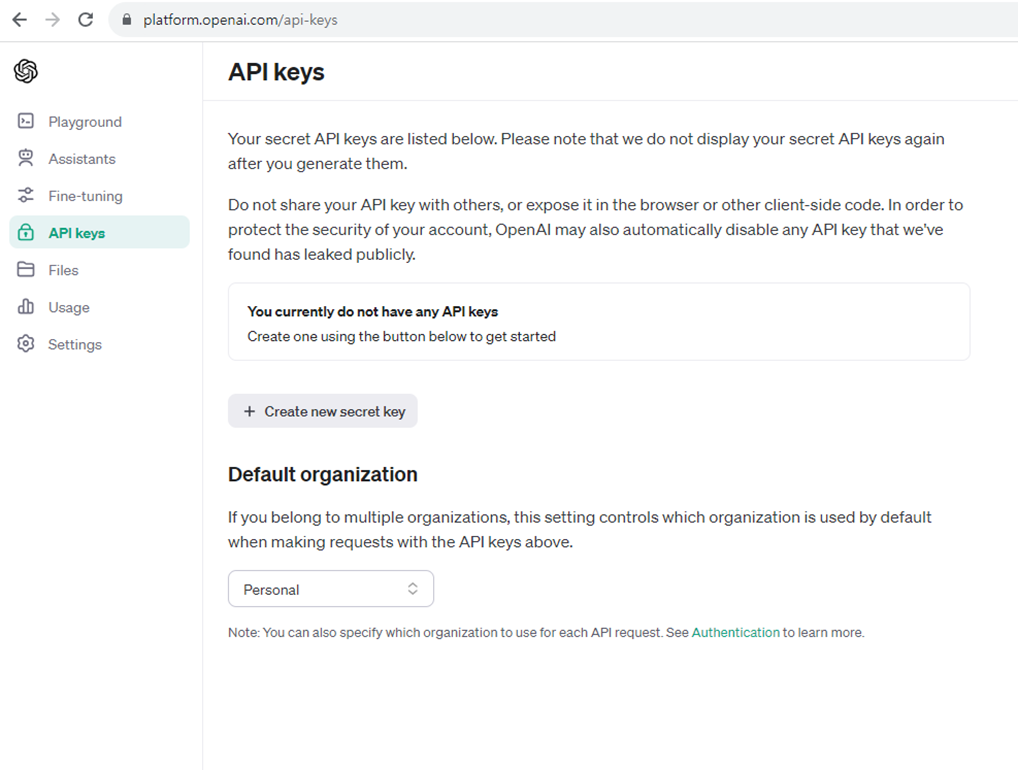Click the API keys page heading
Image resolution: width=1018 pixels, height=770 pixels.
click(x=276, y=72)
